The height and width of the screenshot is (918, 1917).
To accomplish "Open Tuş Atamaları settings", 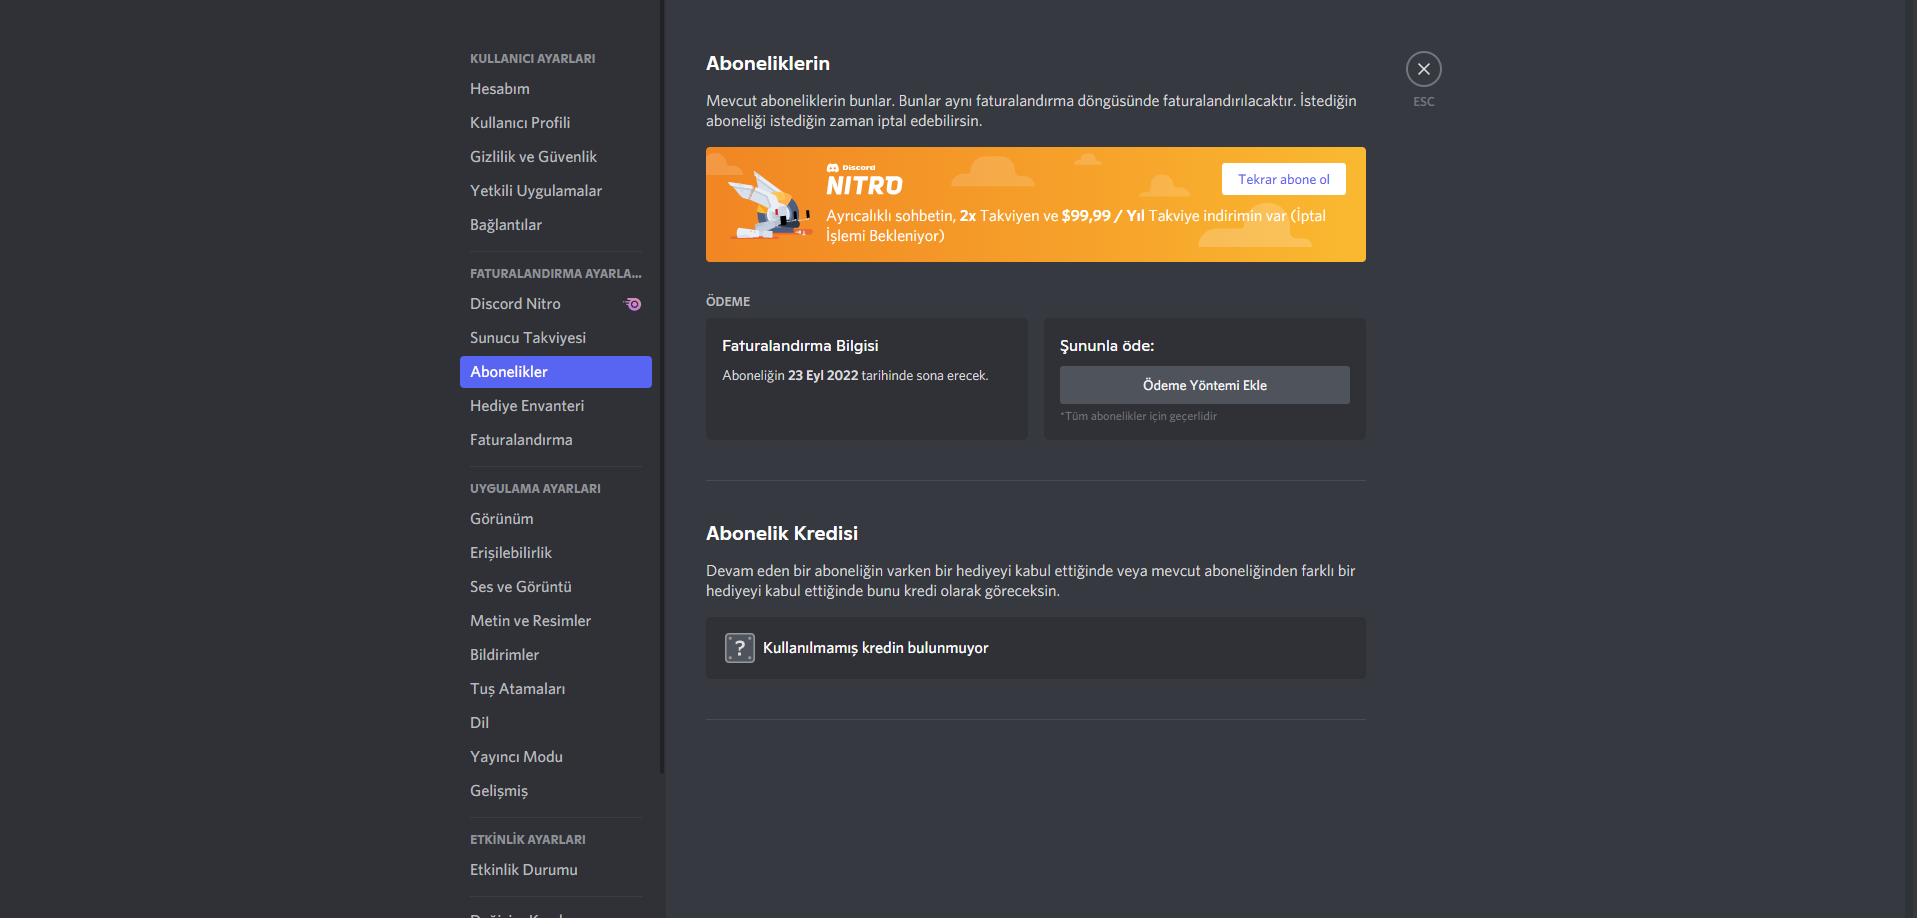I will point(555,689).
